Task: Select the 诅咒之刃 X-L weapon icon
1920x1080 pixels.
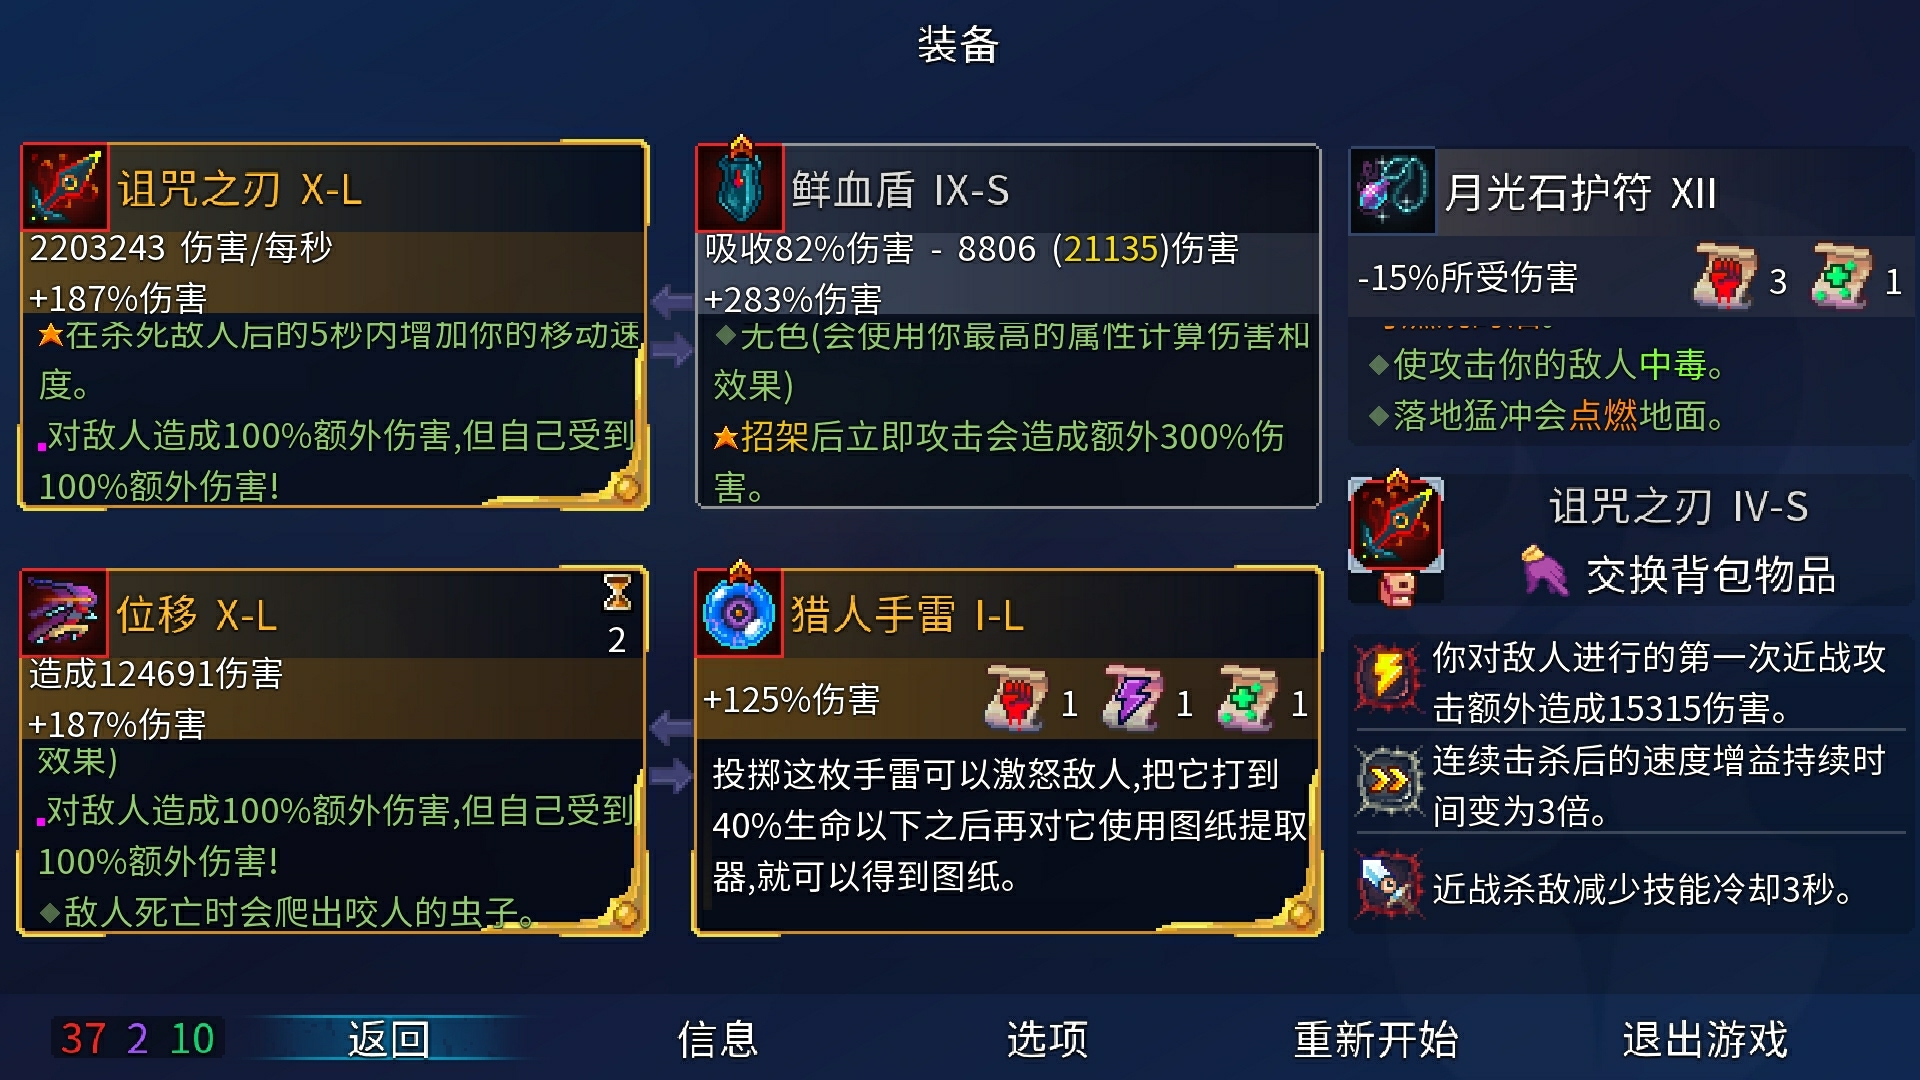Action: pyautogui.click(x=65, y=188)
